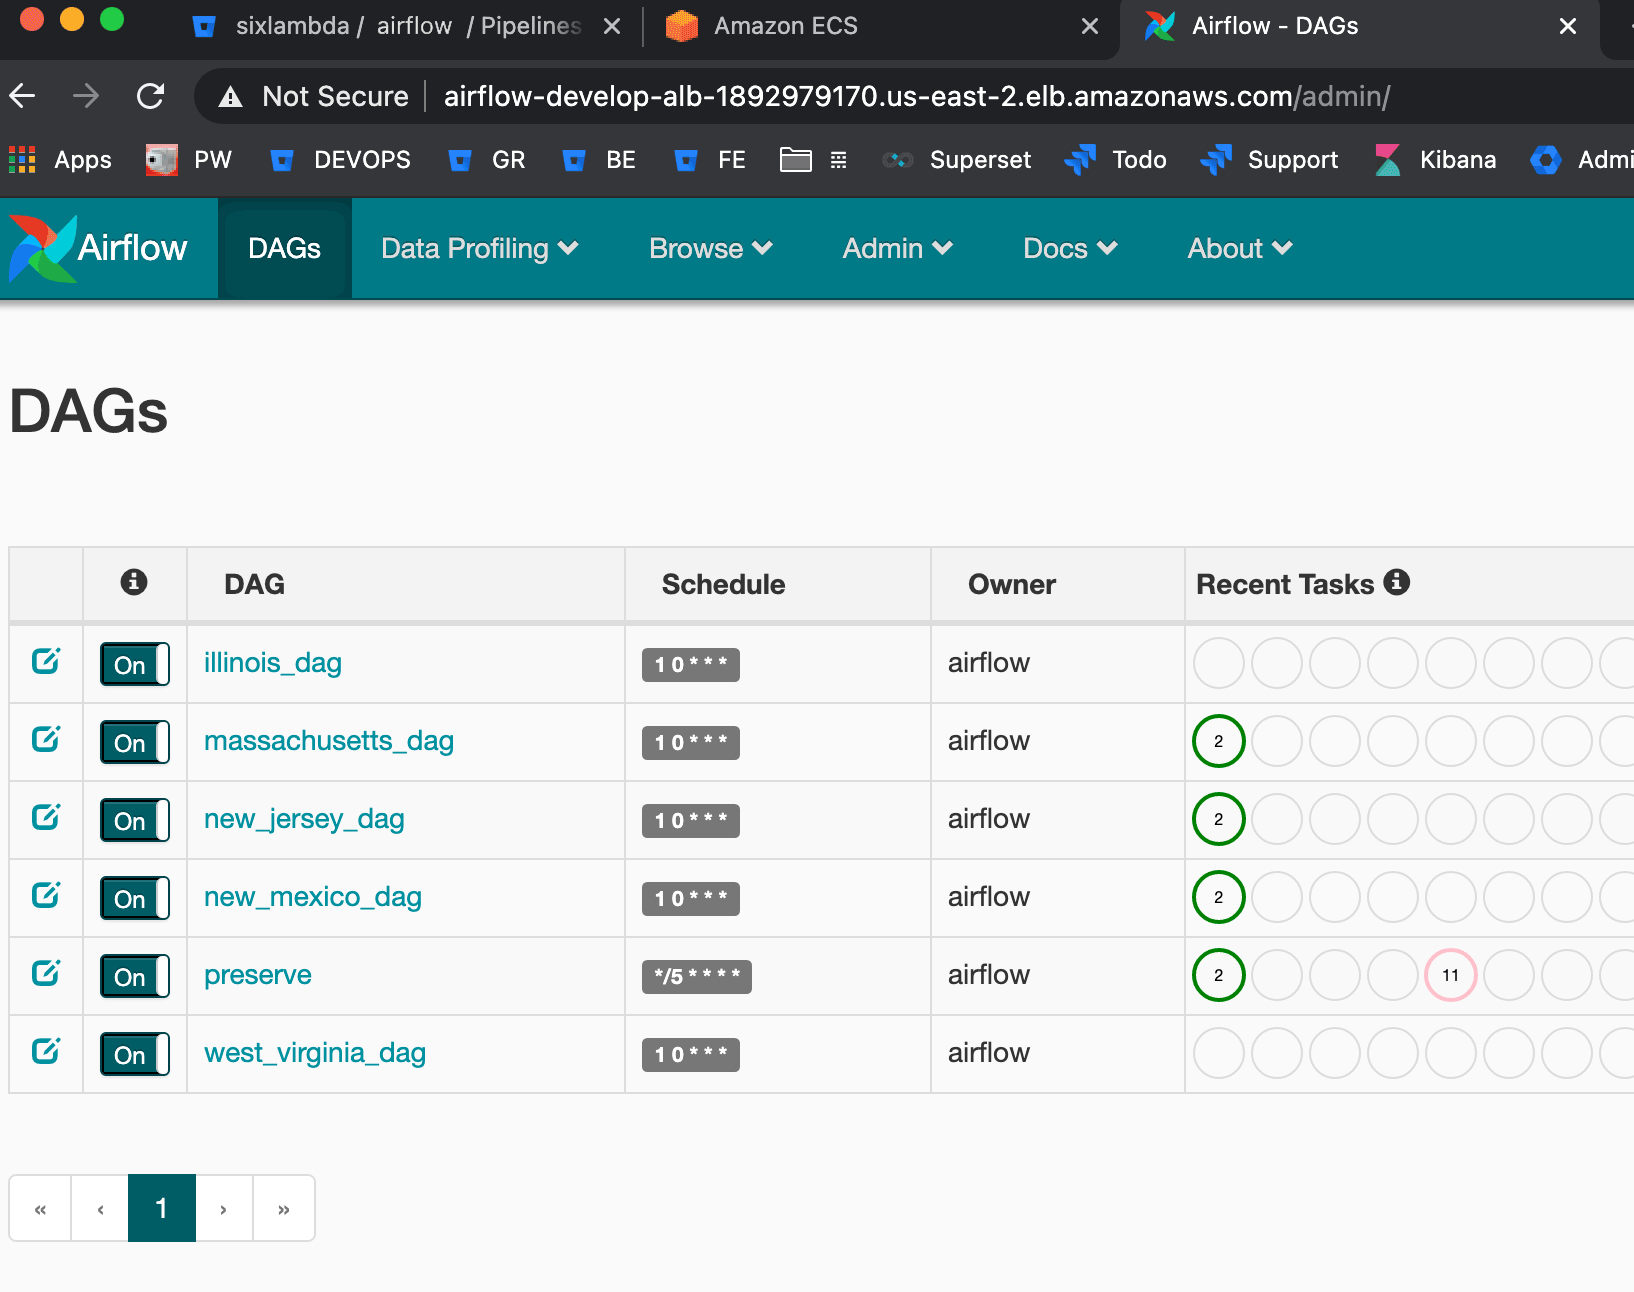Screen dimensions: 1634x1292
Task: Open new_mexico_dag link
Action: (x=313, y=897)
